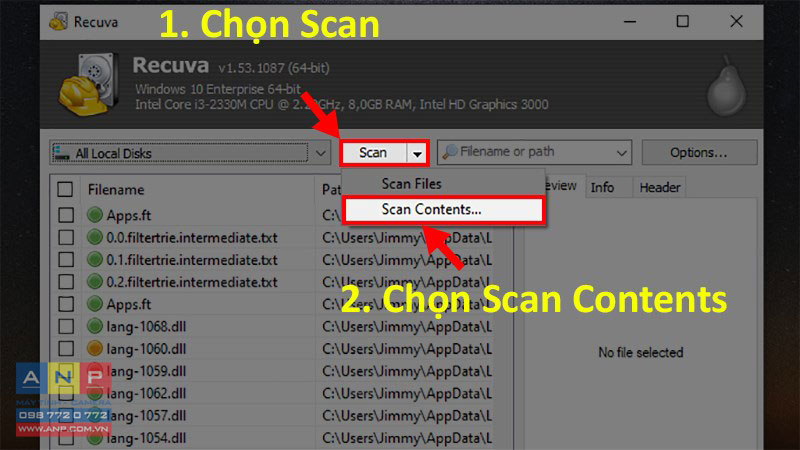The width and height of the screenshot is (800, 450).
Task: Click the Piriform pear logo
Action: [727, 86]
